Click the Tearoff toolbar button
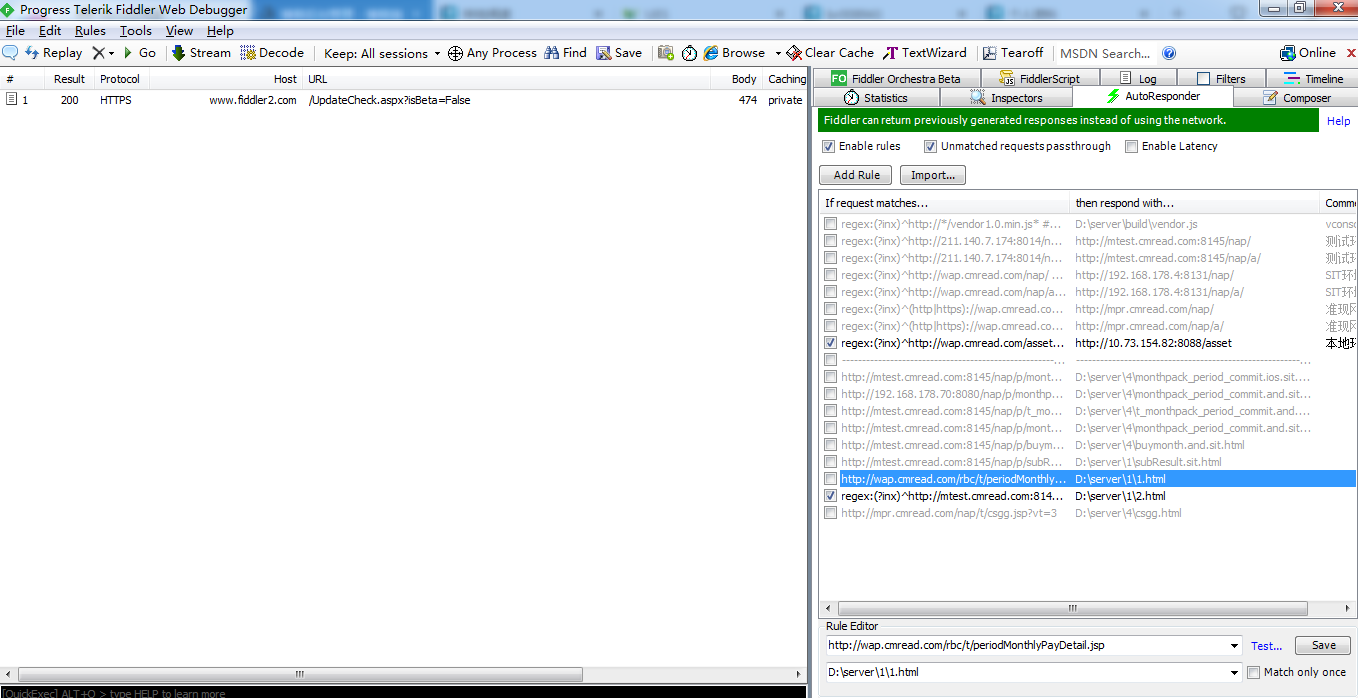 click(x=1012, y=53)
